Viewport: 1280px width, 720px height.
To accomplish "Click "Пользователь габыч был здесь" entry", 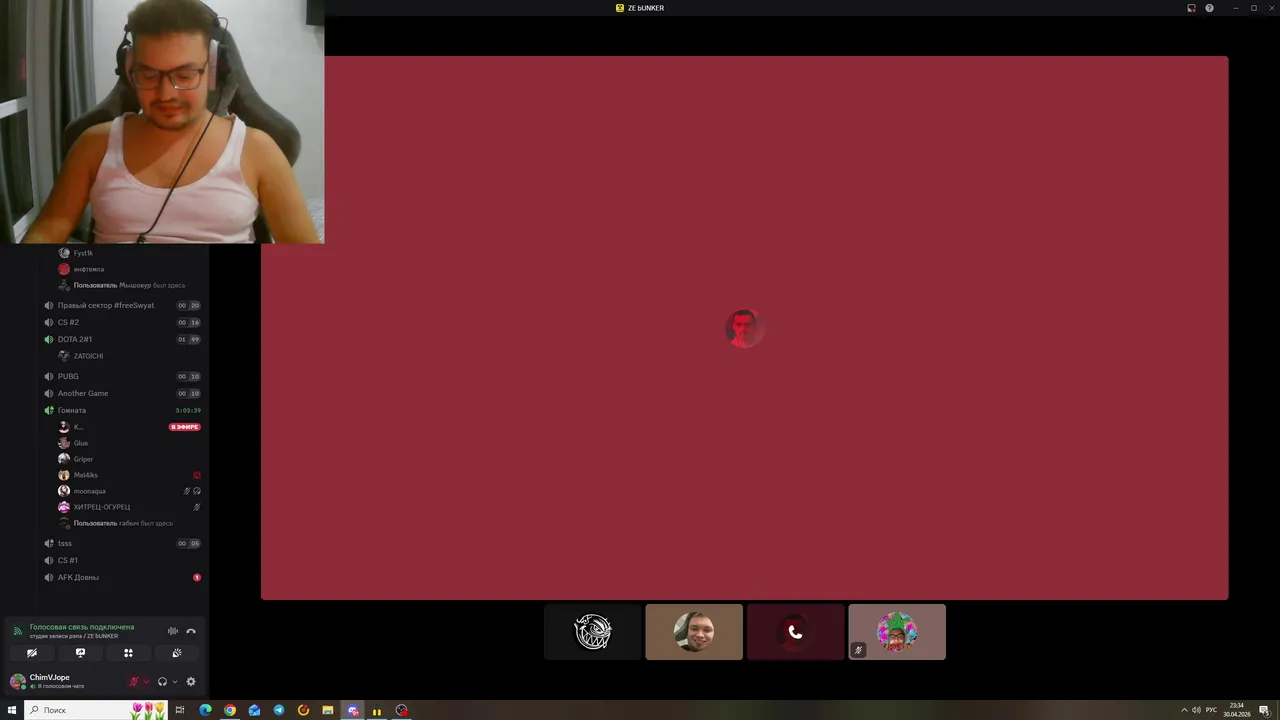I will tap(123, 523).
